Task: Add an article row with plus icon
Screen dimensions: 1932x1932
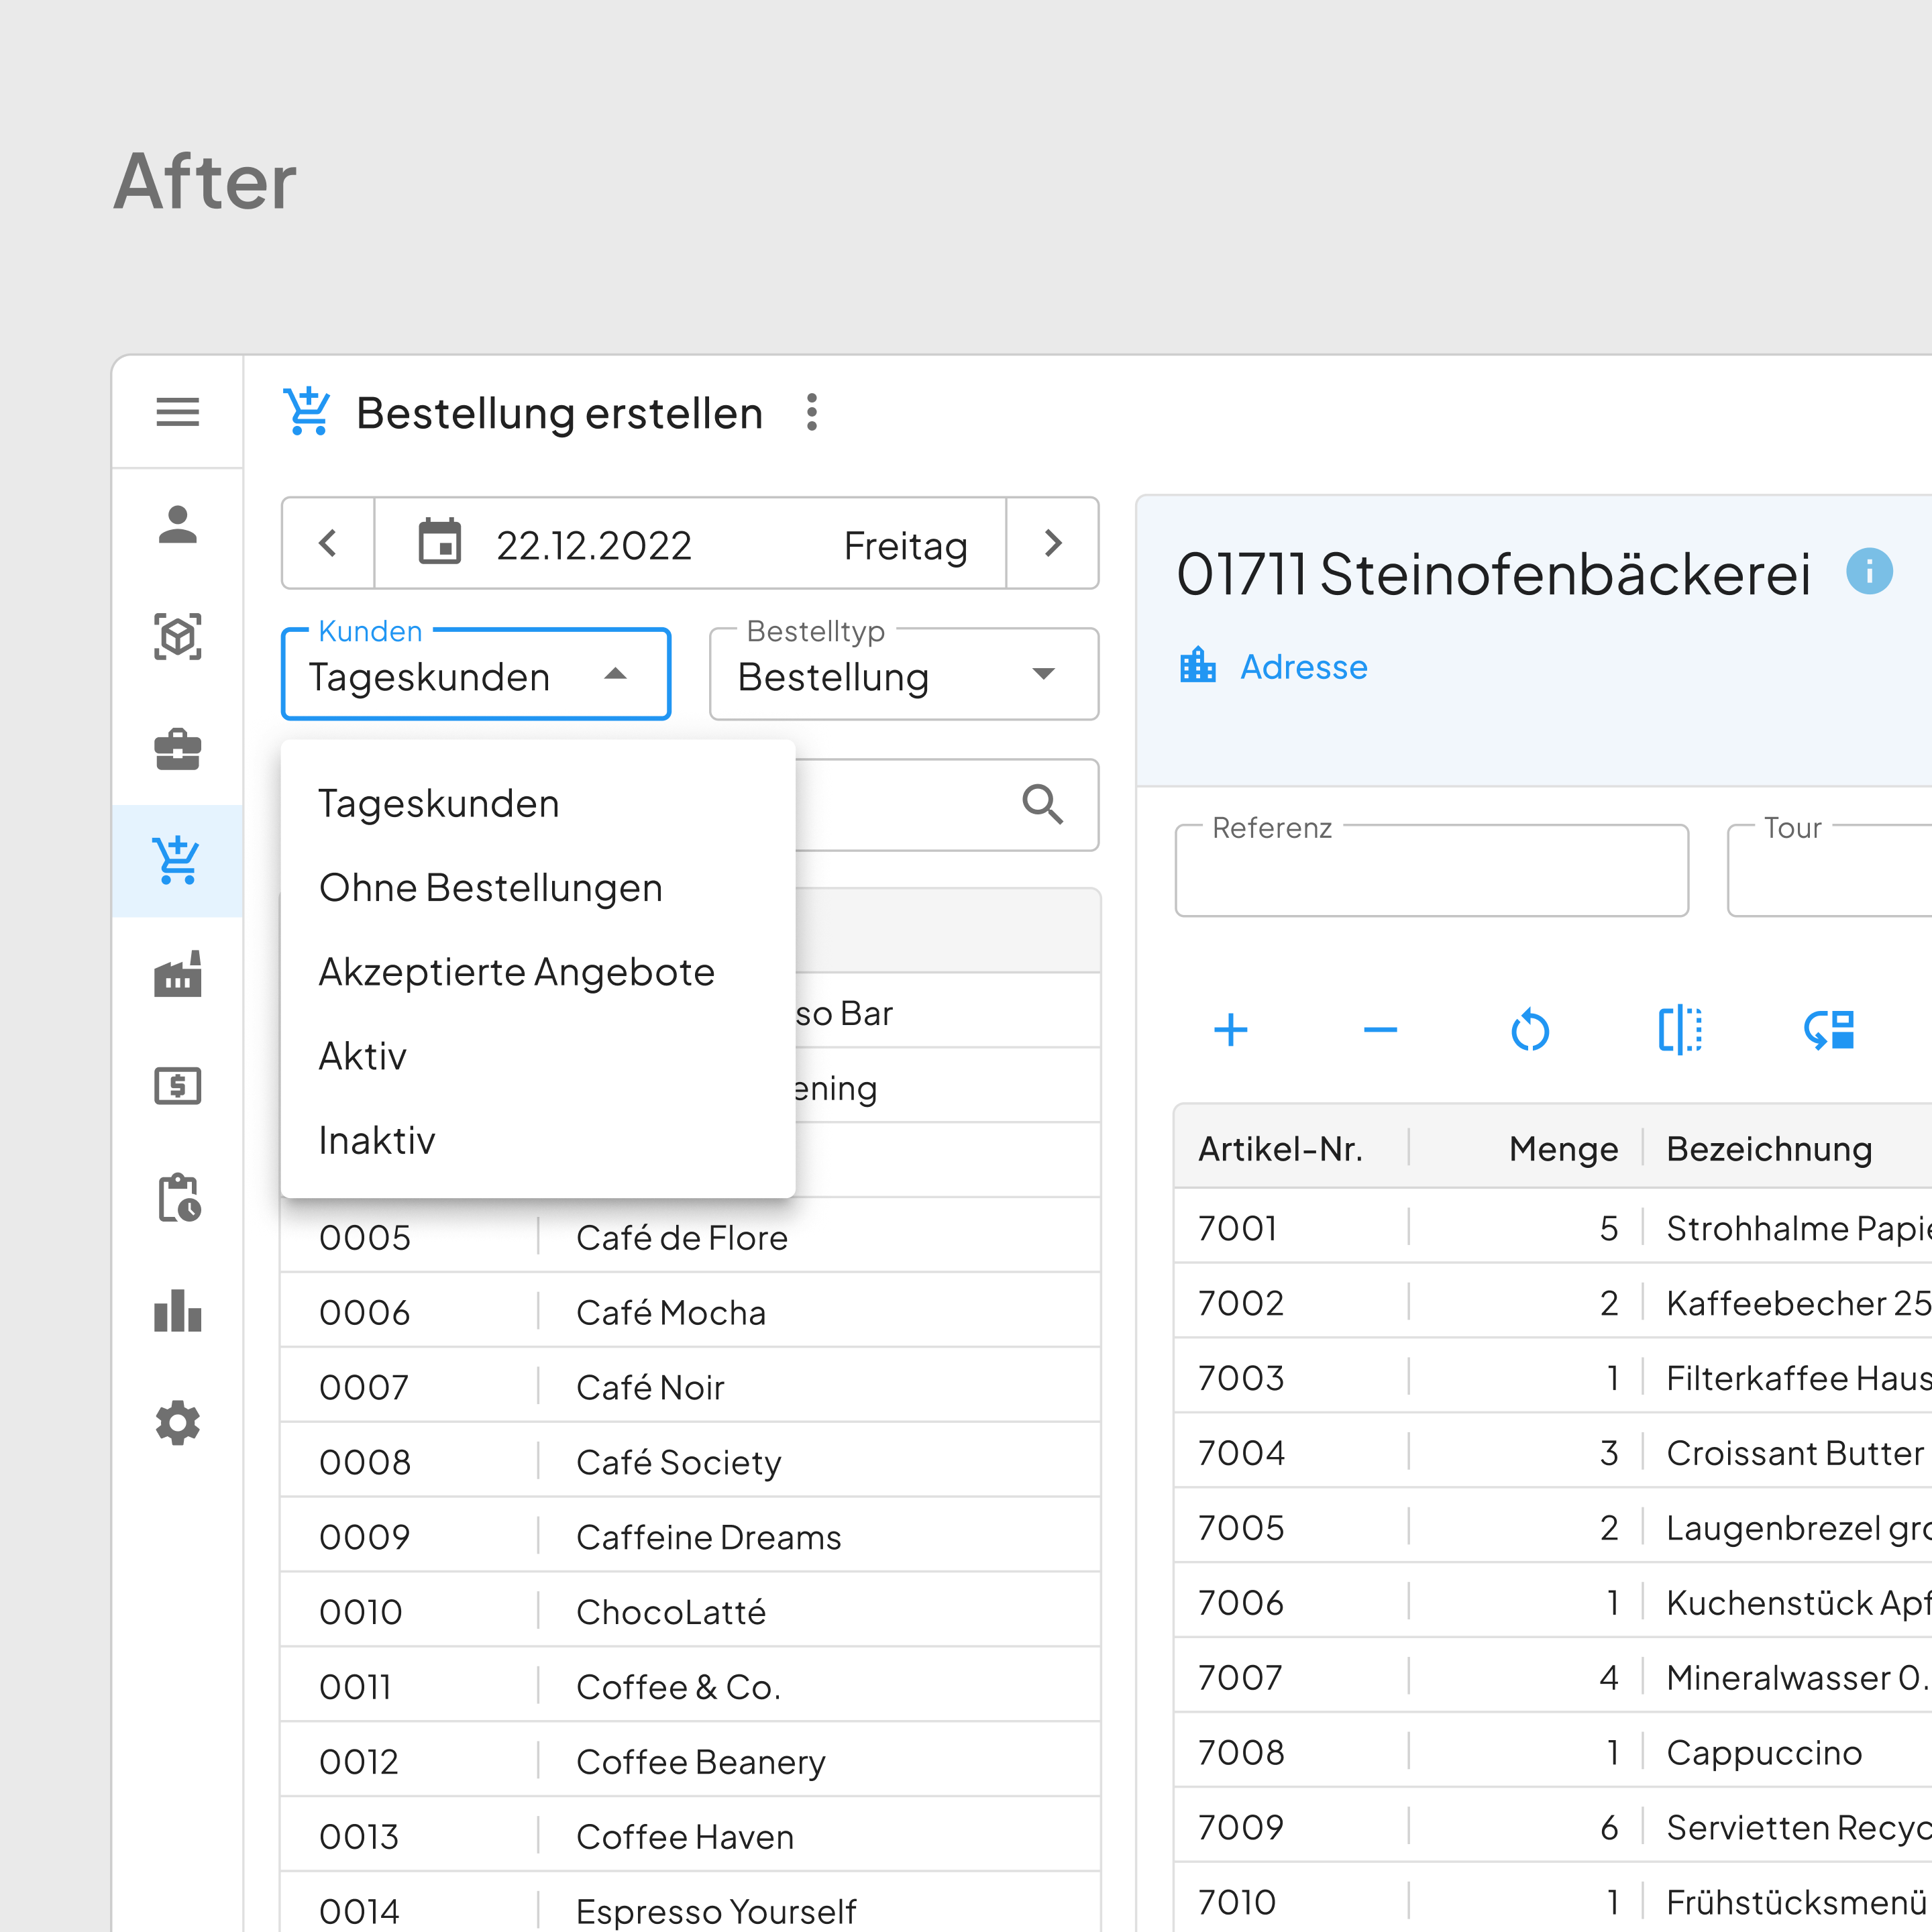Action: tap(1231, 1030)
